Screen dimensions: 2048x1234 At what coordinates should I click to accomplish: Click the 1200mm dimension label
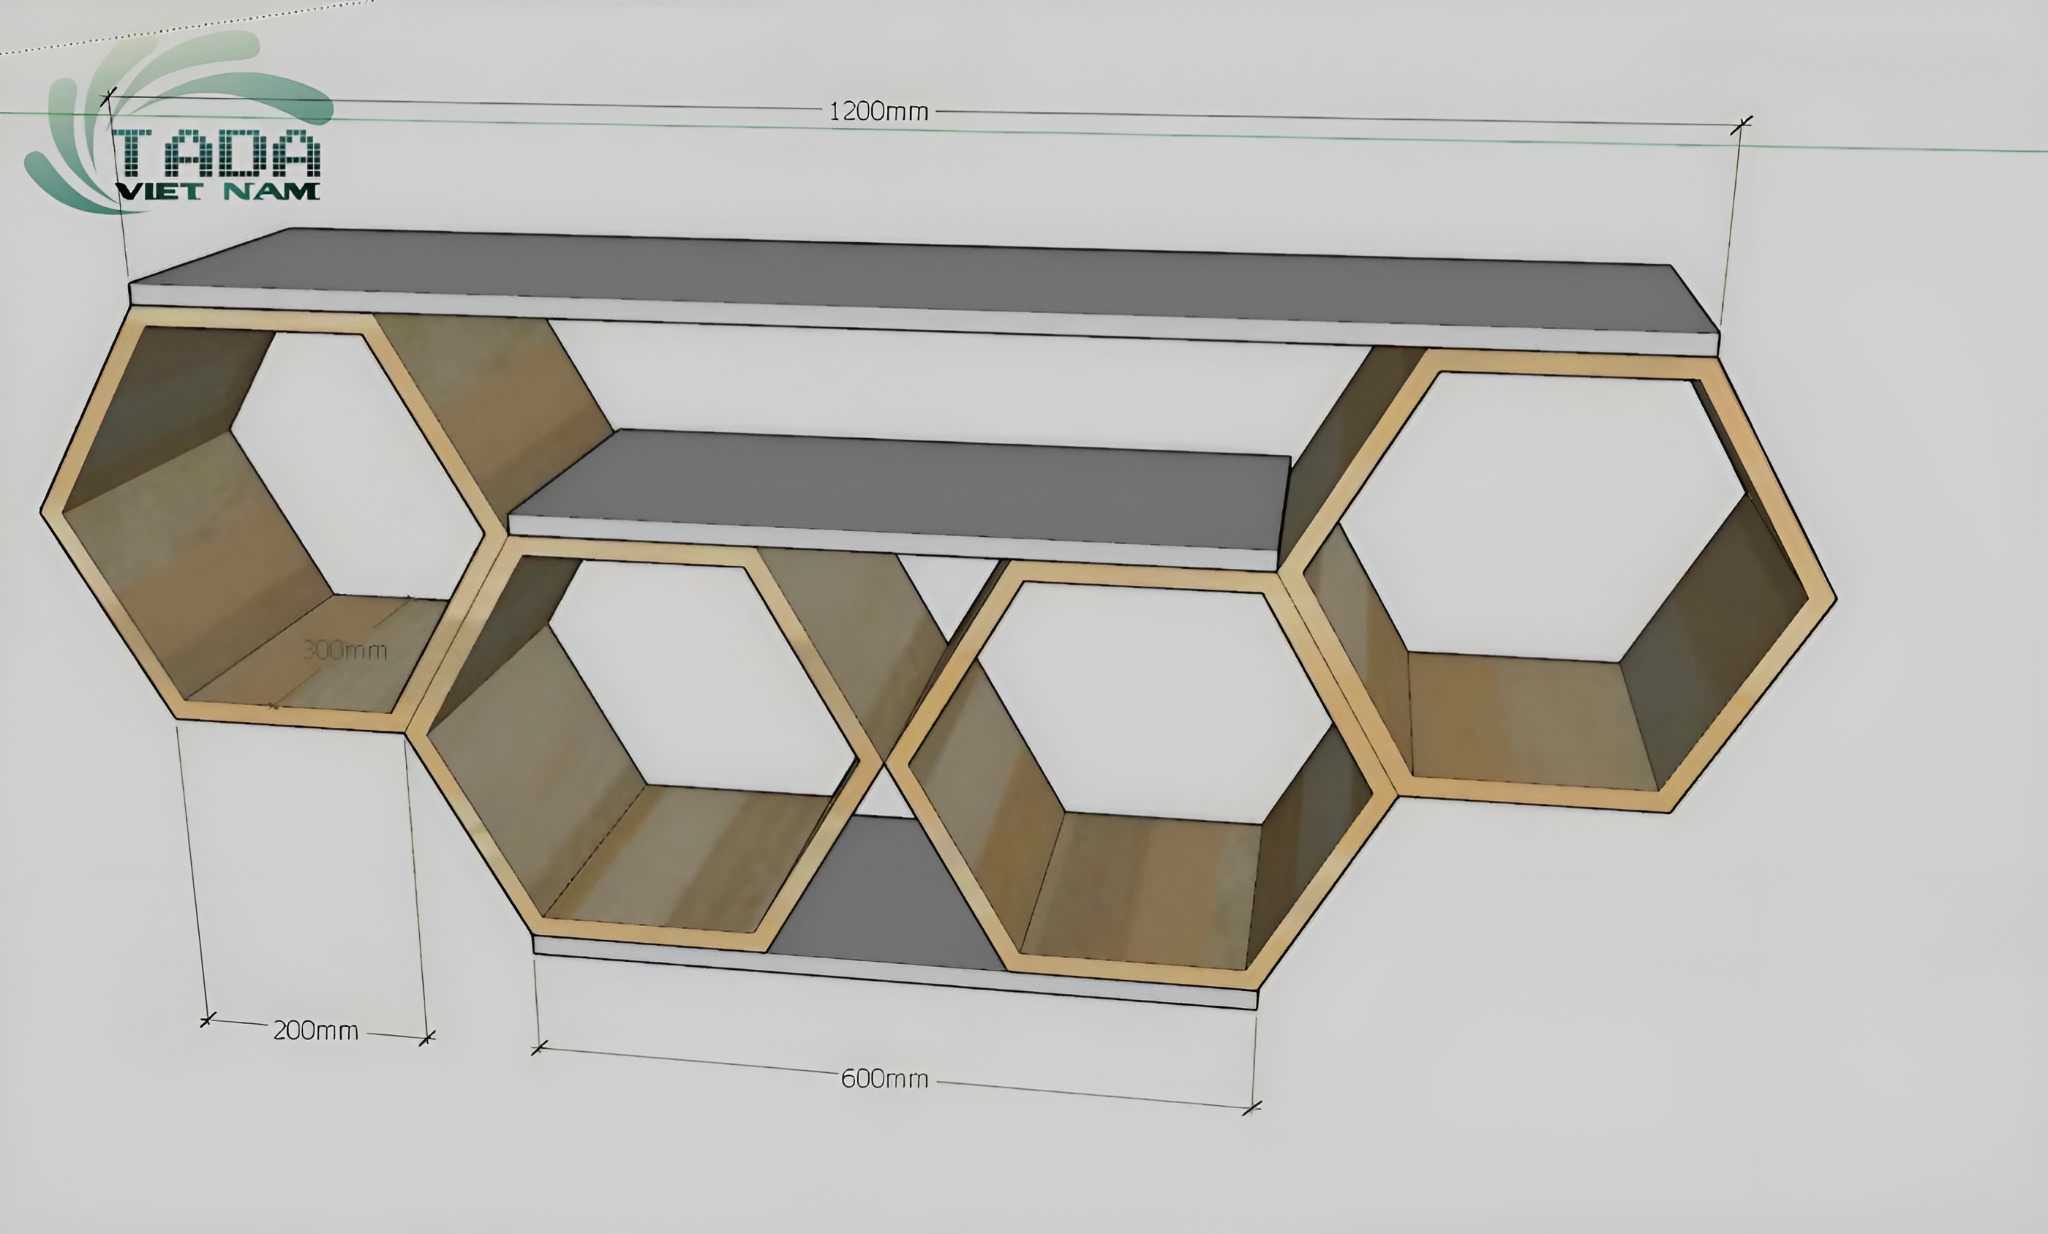coord(879,111)
